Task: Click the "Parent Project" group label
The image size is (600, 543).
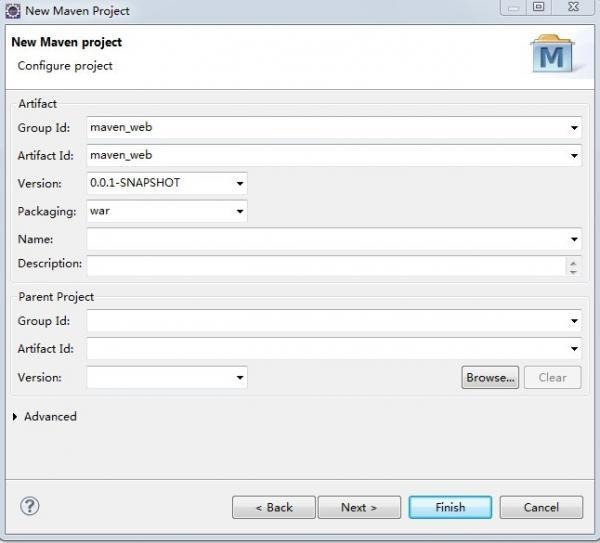Action: click(56, 297)
